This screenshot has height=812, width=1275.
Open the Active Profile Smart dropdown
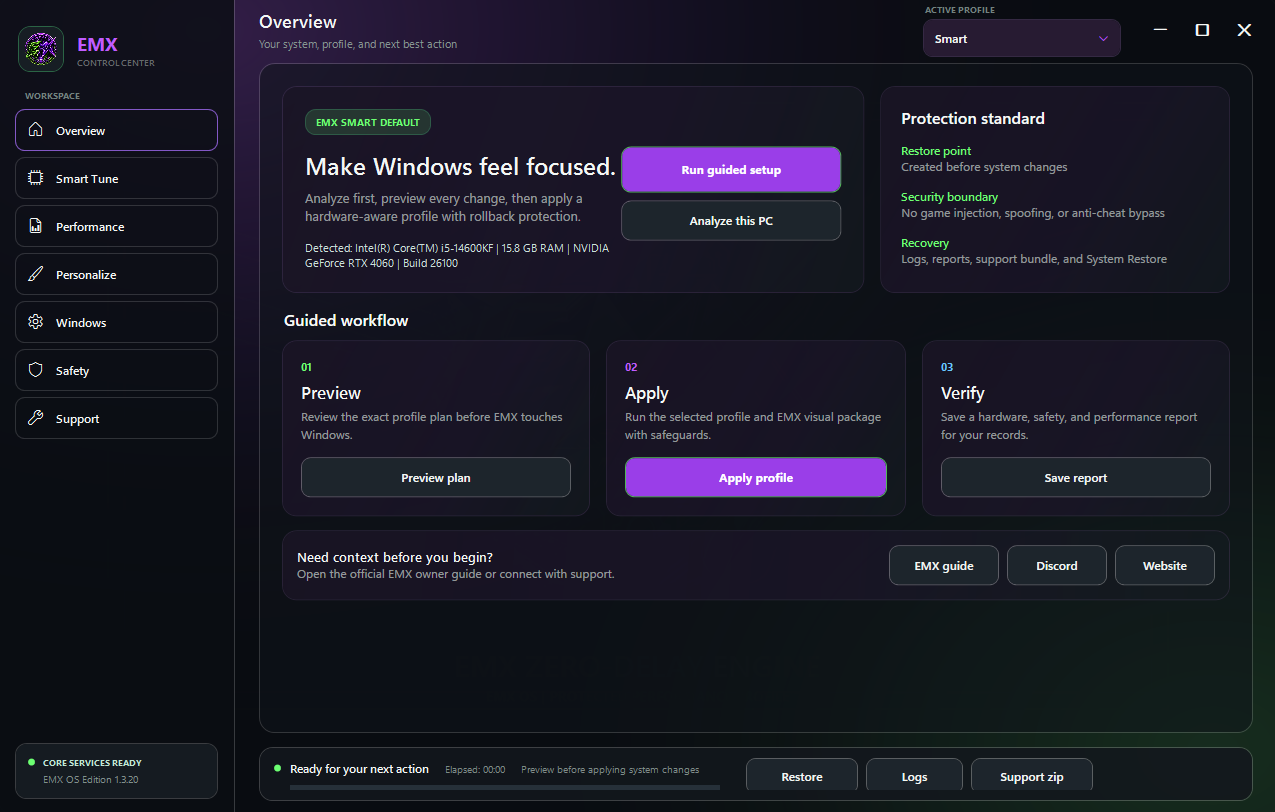tap(1021, 39)
